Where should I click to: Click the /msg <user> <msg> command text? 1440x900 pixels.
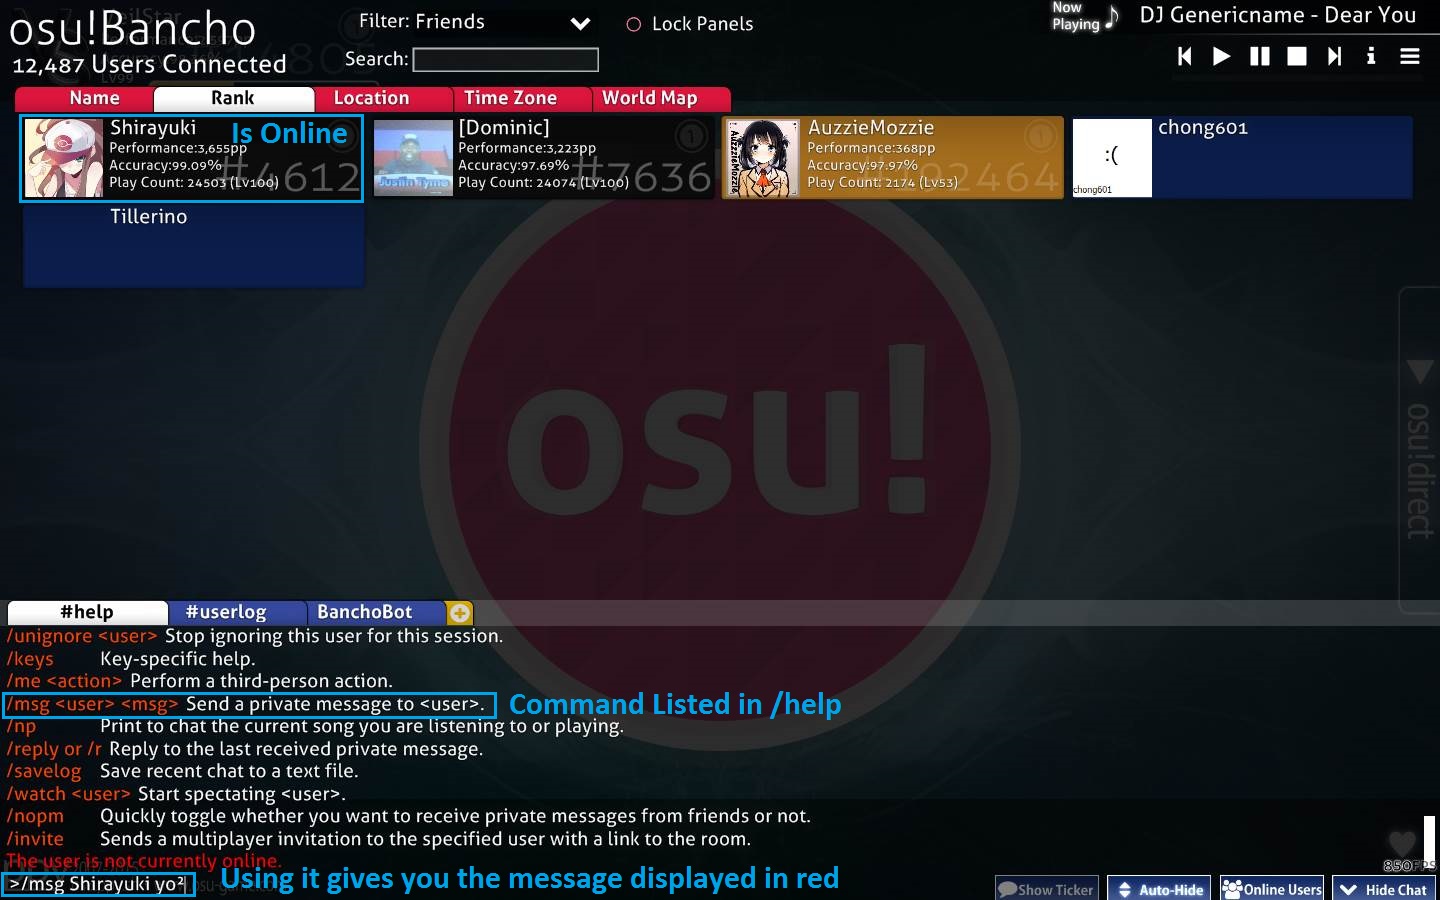click(x=93, y=704)
